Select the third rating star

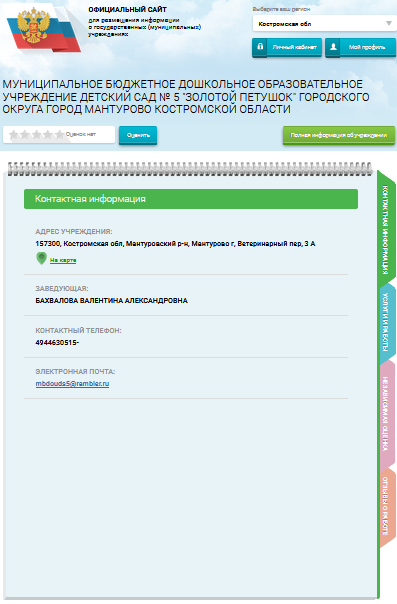[x=37, y=134]
